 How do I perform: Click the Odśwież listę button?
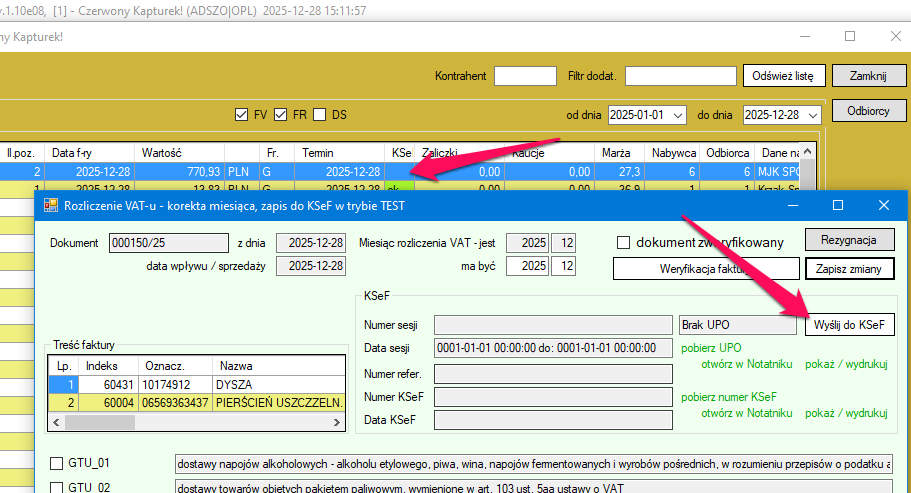783,76
